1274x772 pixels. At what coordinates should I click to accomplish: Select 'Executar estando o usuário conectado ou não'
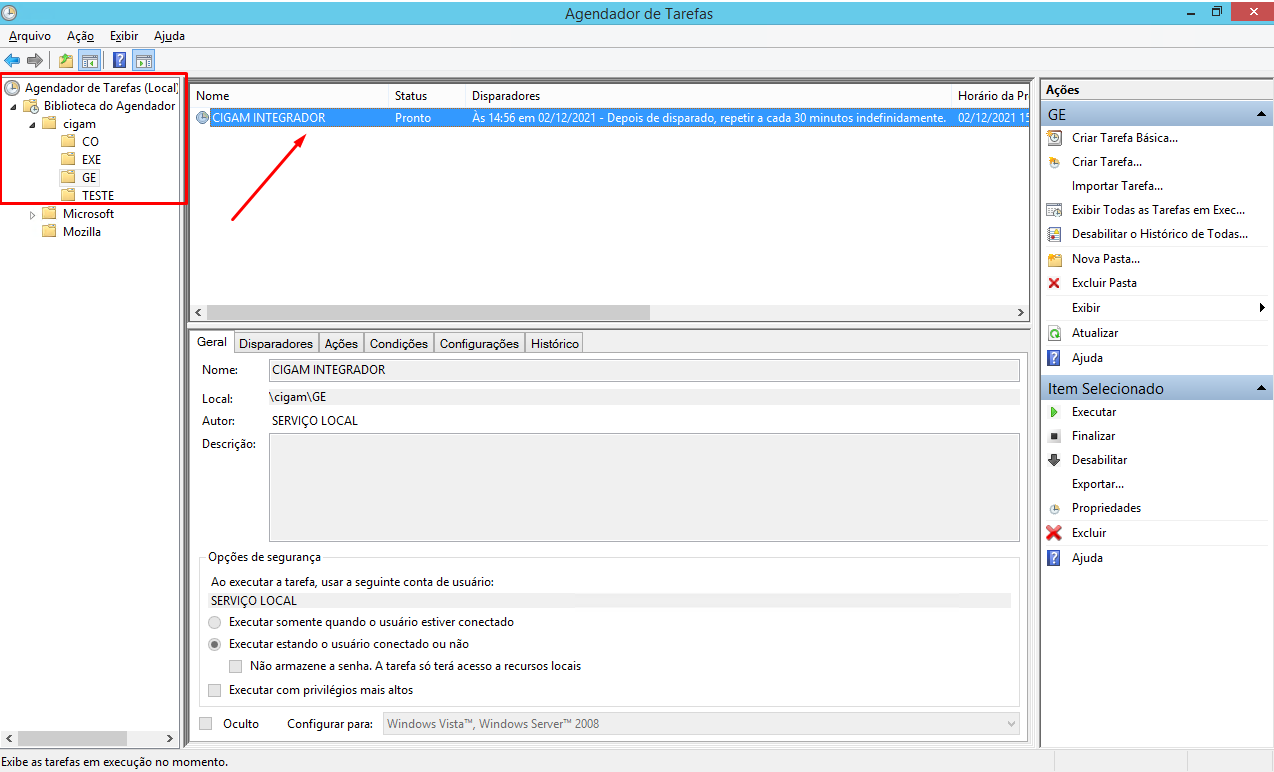215,644
